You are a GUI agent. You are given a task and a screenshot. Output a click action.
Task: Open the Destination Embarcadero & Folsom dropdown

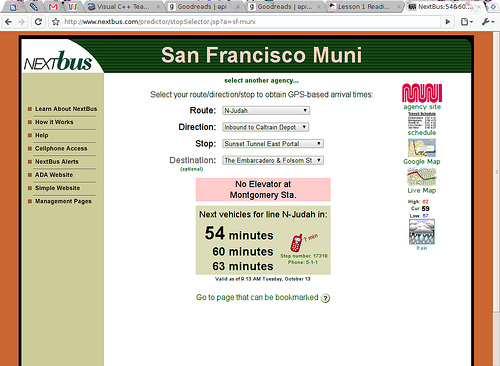click(273, 160)
